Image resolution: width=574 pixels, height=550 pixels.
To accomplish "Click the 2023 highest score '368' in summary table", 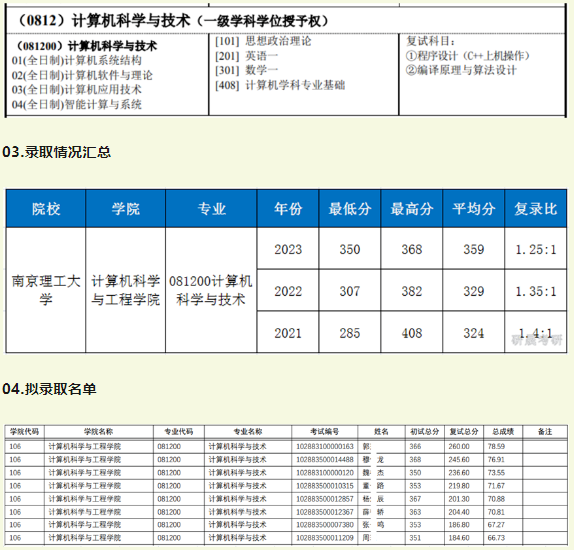I will 412,249.
